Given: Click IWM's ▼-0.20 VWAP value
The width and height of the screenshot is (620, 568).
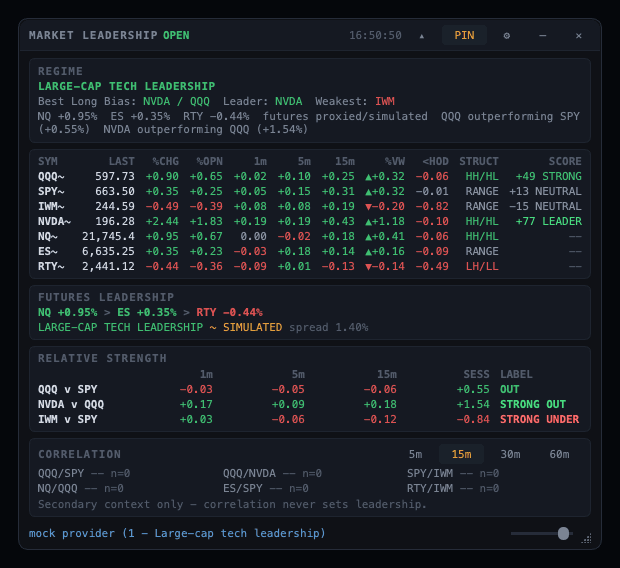Looking at the screenshot, I should point(385,206).
